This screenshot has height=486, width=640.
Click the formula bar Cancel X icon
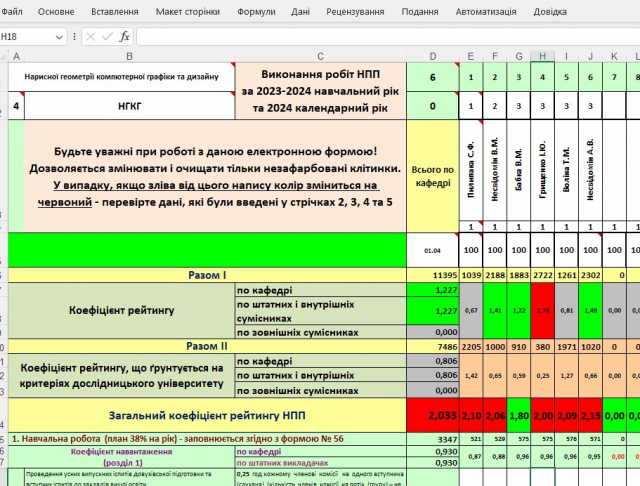point(91,37)
